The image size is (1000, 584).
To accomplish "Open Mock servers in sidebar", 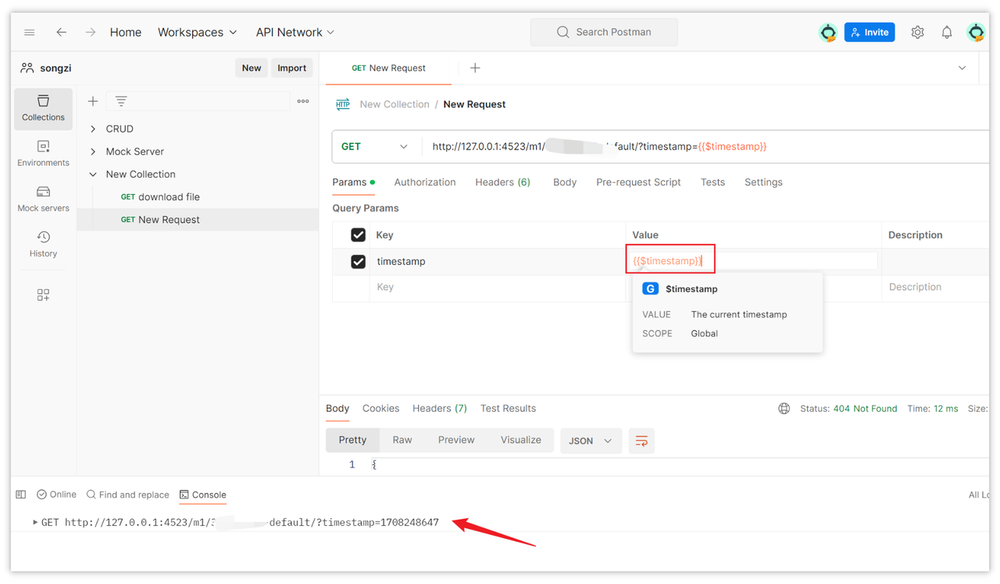I will coord(43,199).
